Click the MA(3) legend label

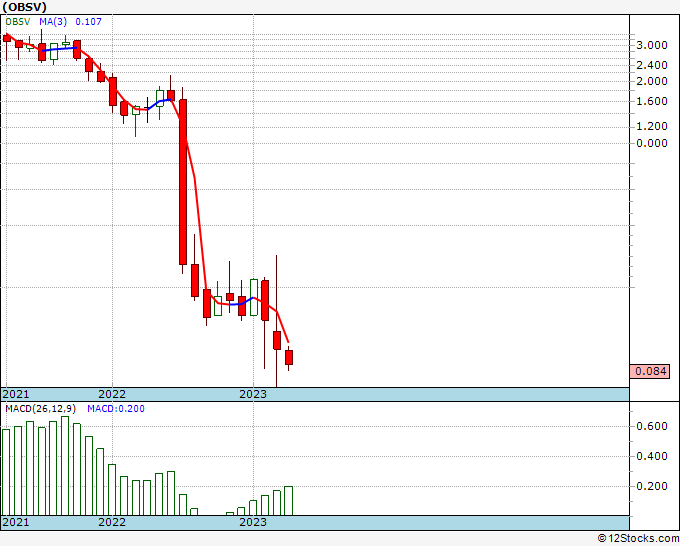click(x=53, y=22)
